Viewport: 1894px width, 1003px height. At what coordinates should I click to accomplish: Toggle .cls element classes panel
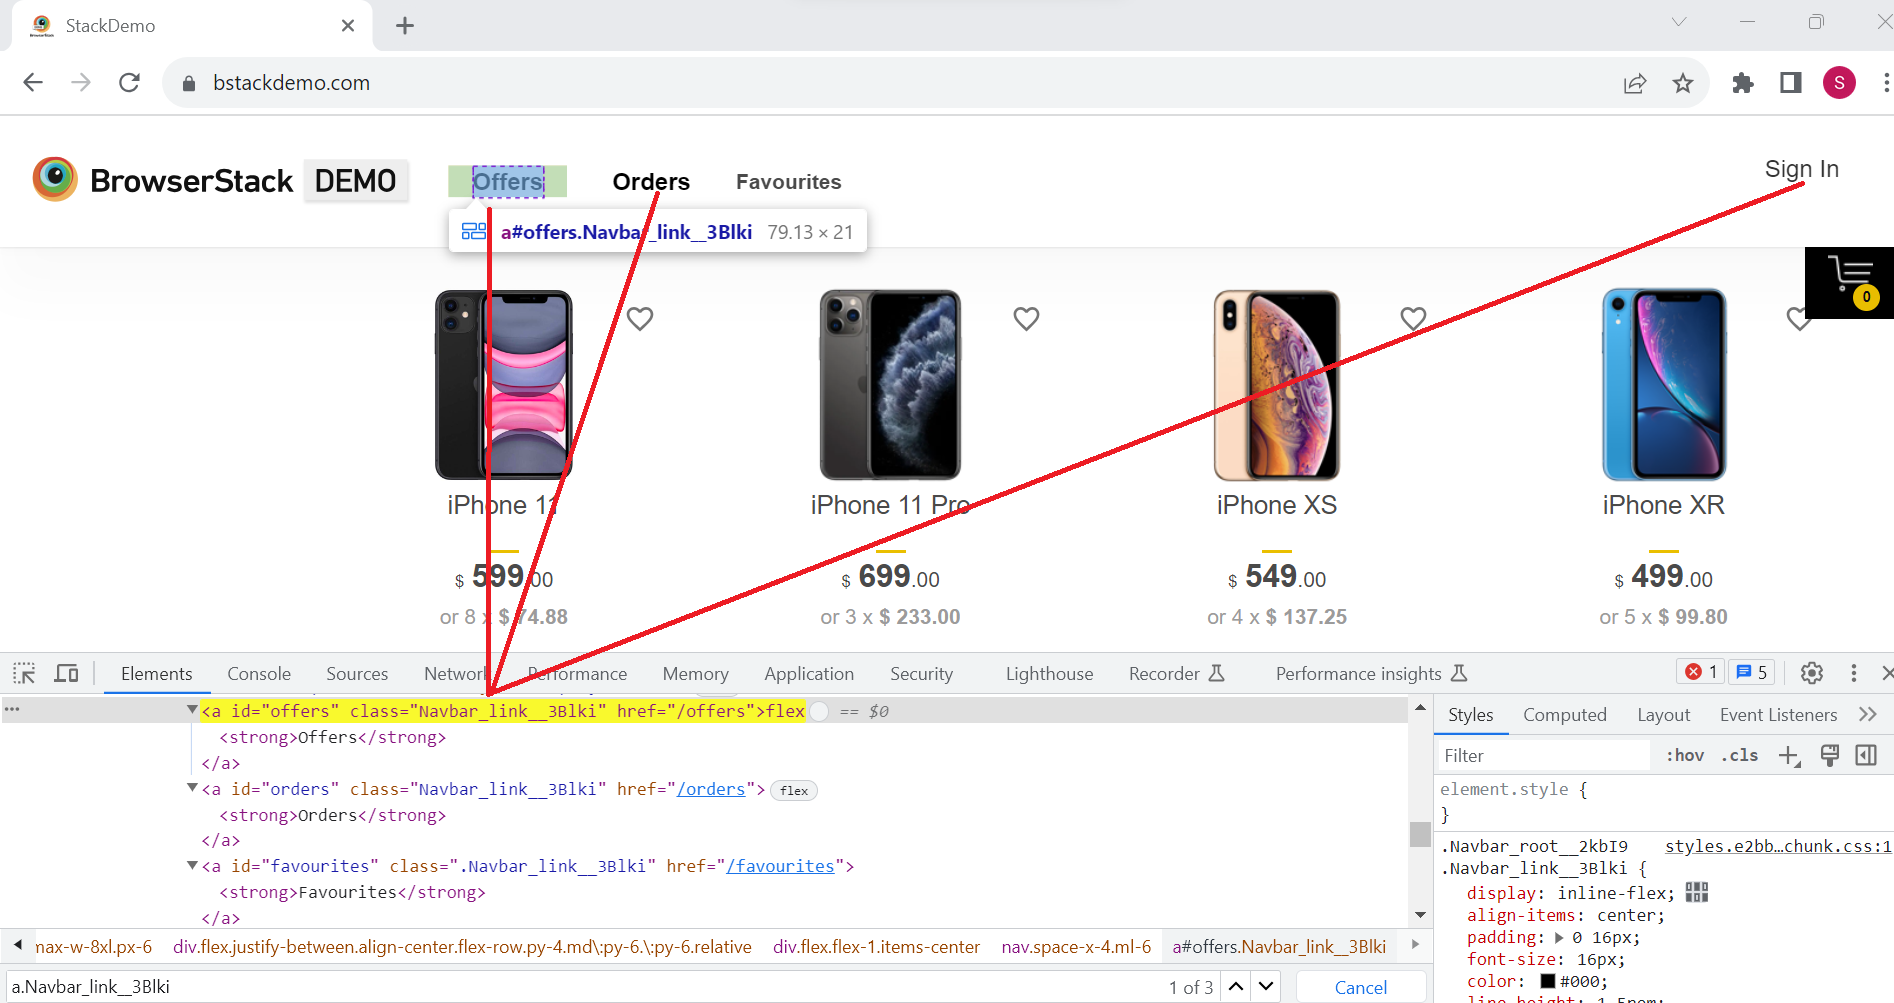coord(1740,755)
